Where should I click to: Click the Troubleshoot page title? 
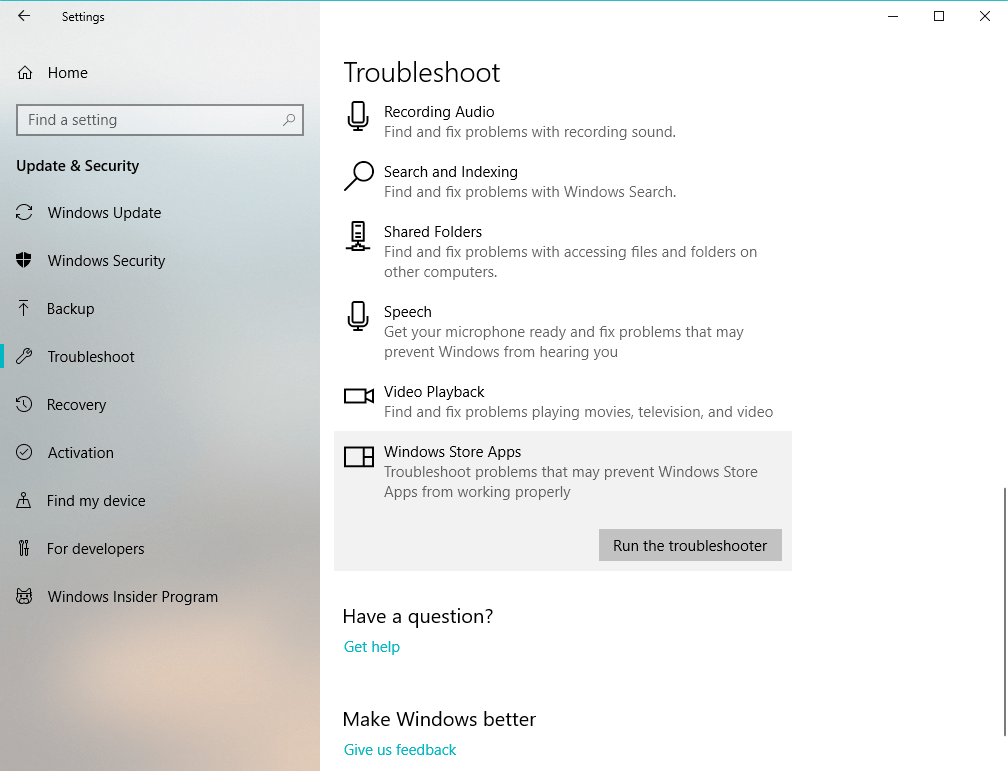point(422,73)
